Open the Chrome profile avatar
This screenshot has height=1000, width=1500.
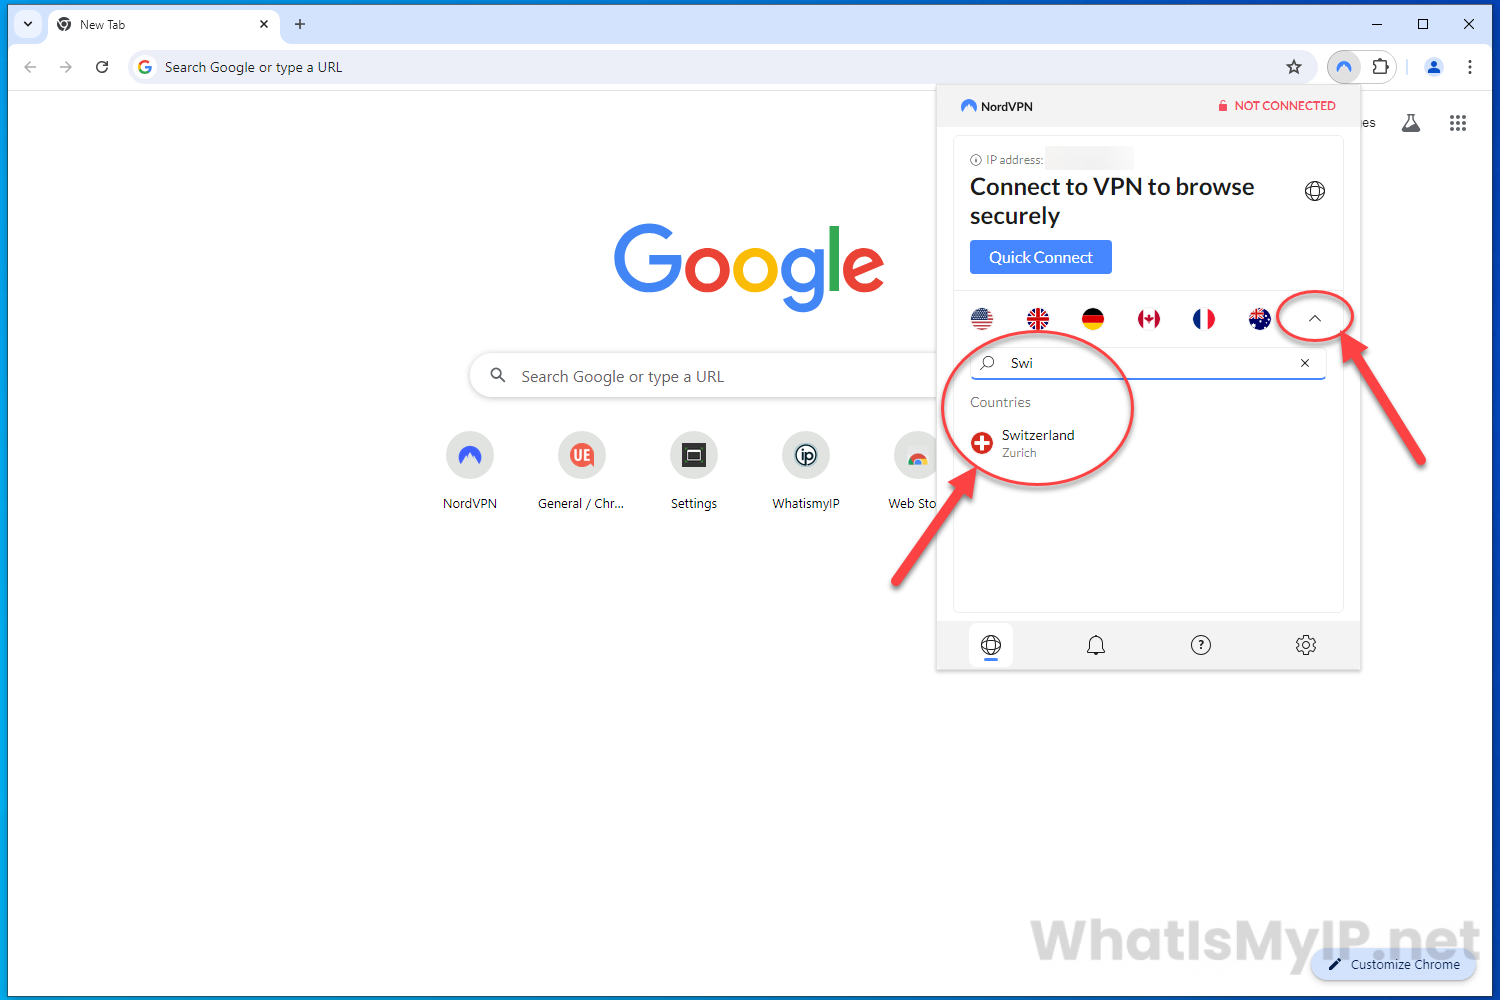[1433, 67]
